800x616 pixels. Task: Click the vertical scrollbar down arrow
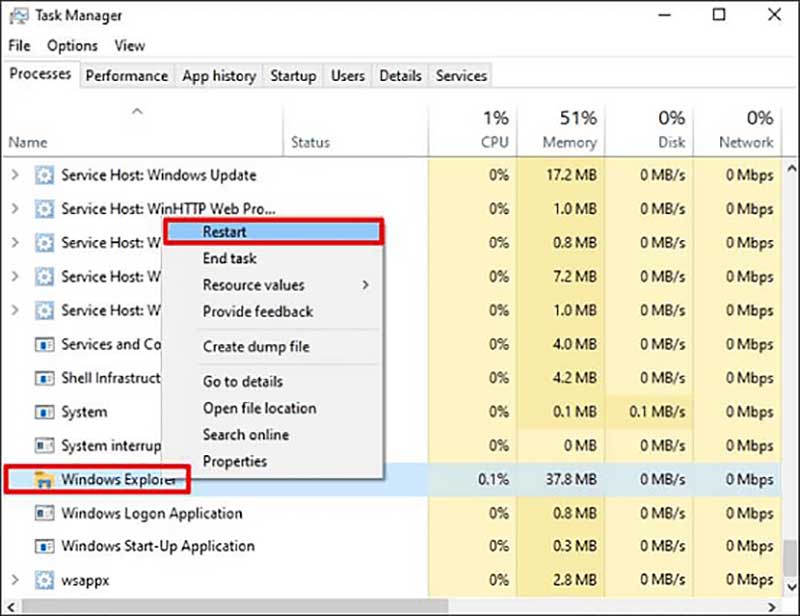[790, 587]
